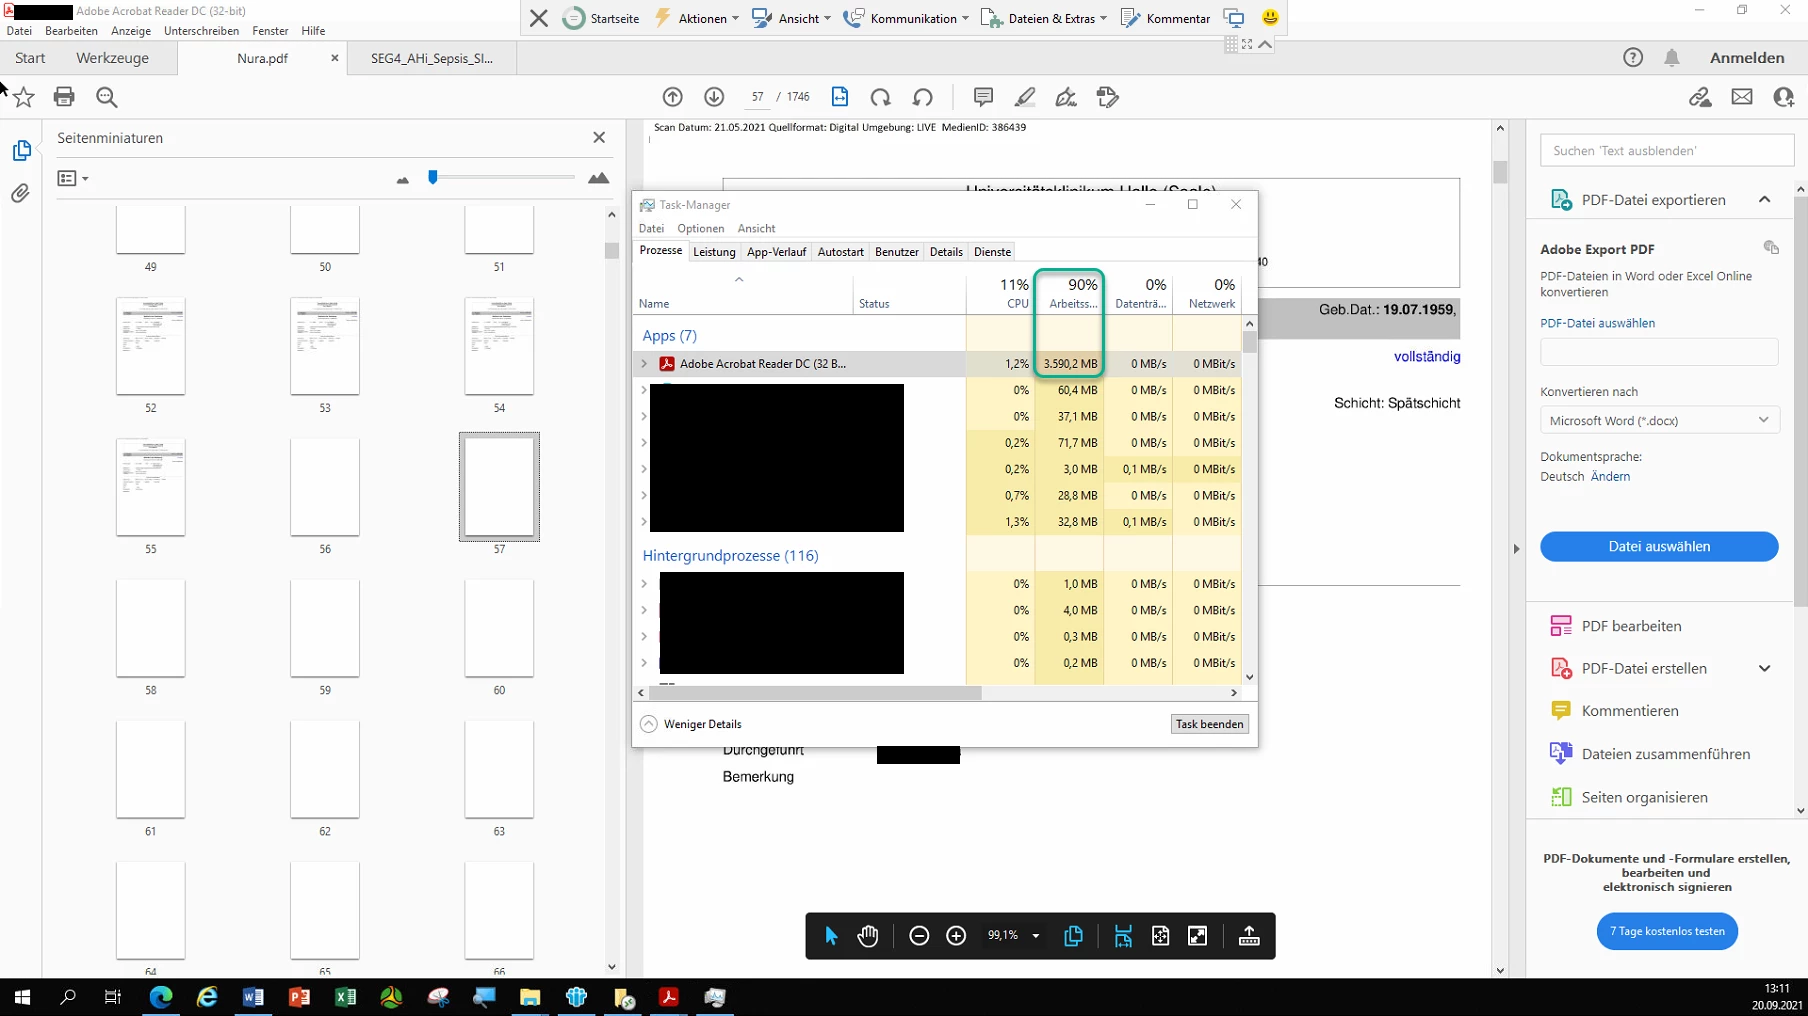Click Datei auswählen blue button

(x=1659, y=547)
